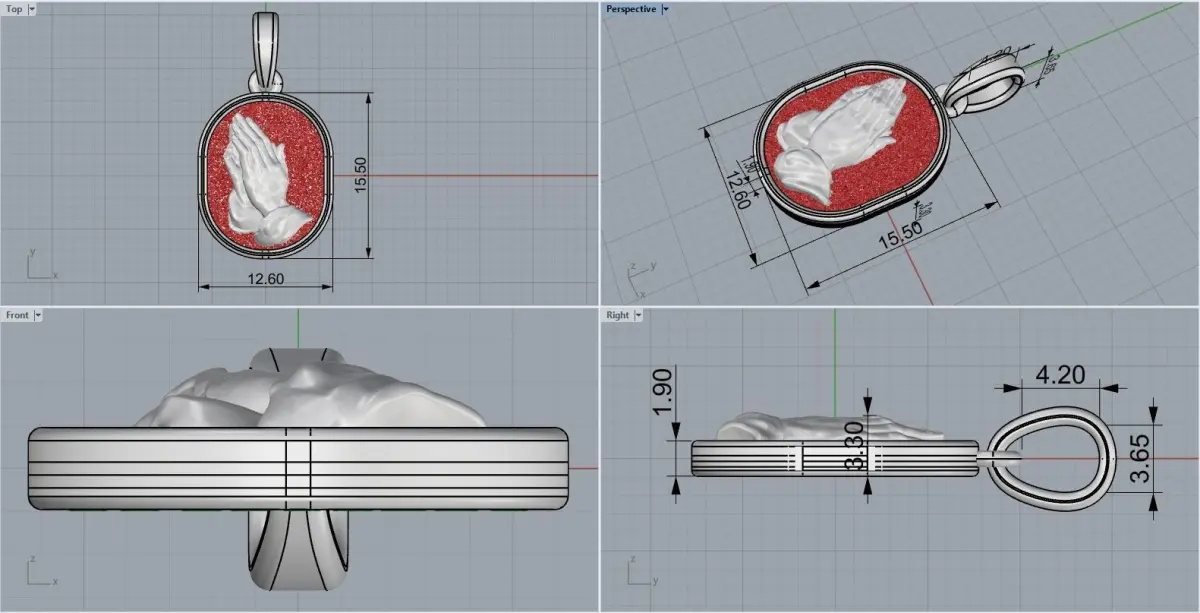Open the Perspective viewport dropdown arrow
Screen dimensions: 1200x613
666,9
